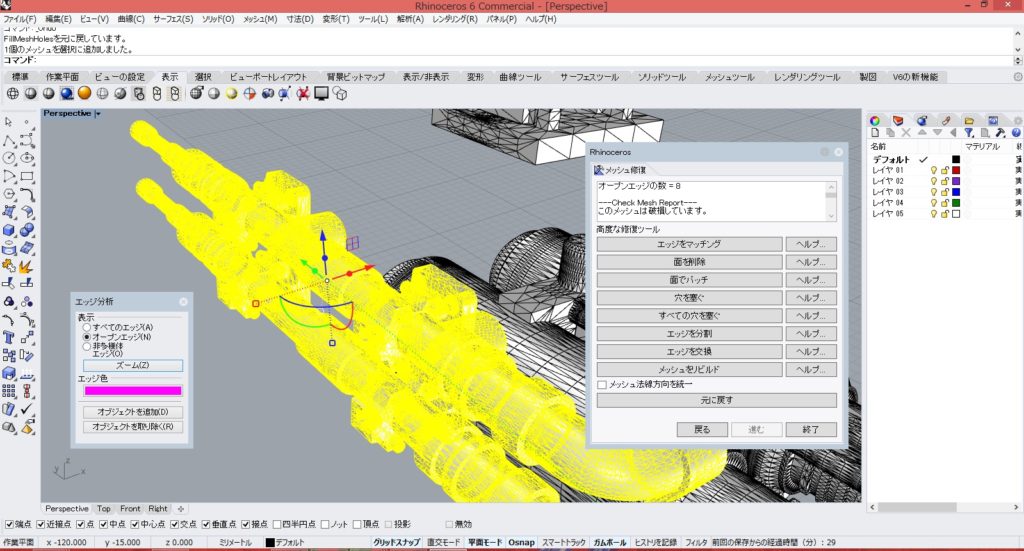Create a new layer with page icon
1024x551 pixels.
coord(874,133)
